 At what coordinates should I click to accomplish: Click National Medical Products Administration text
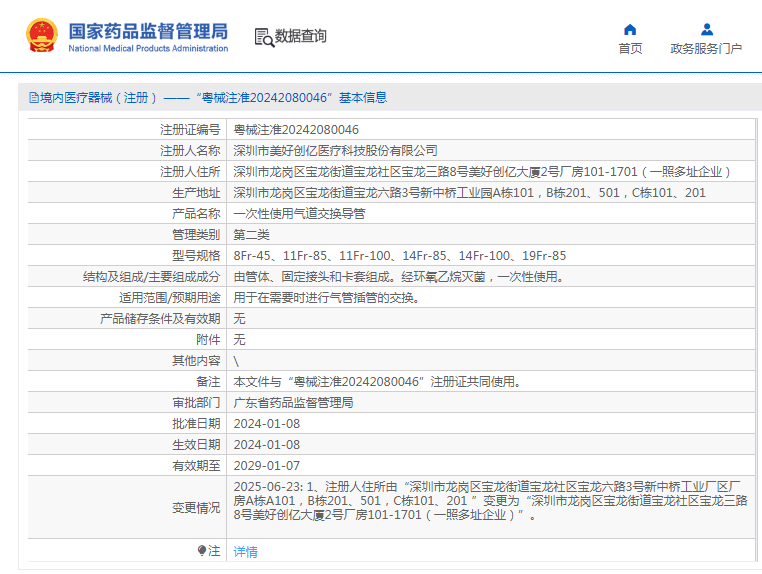(x=148, y=49)
